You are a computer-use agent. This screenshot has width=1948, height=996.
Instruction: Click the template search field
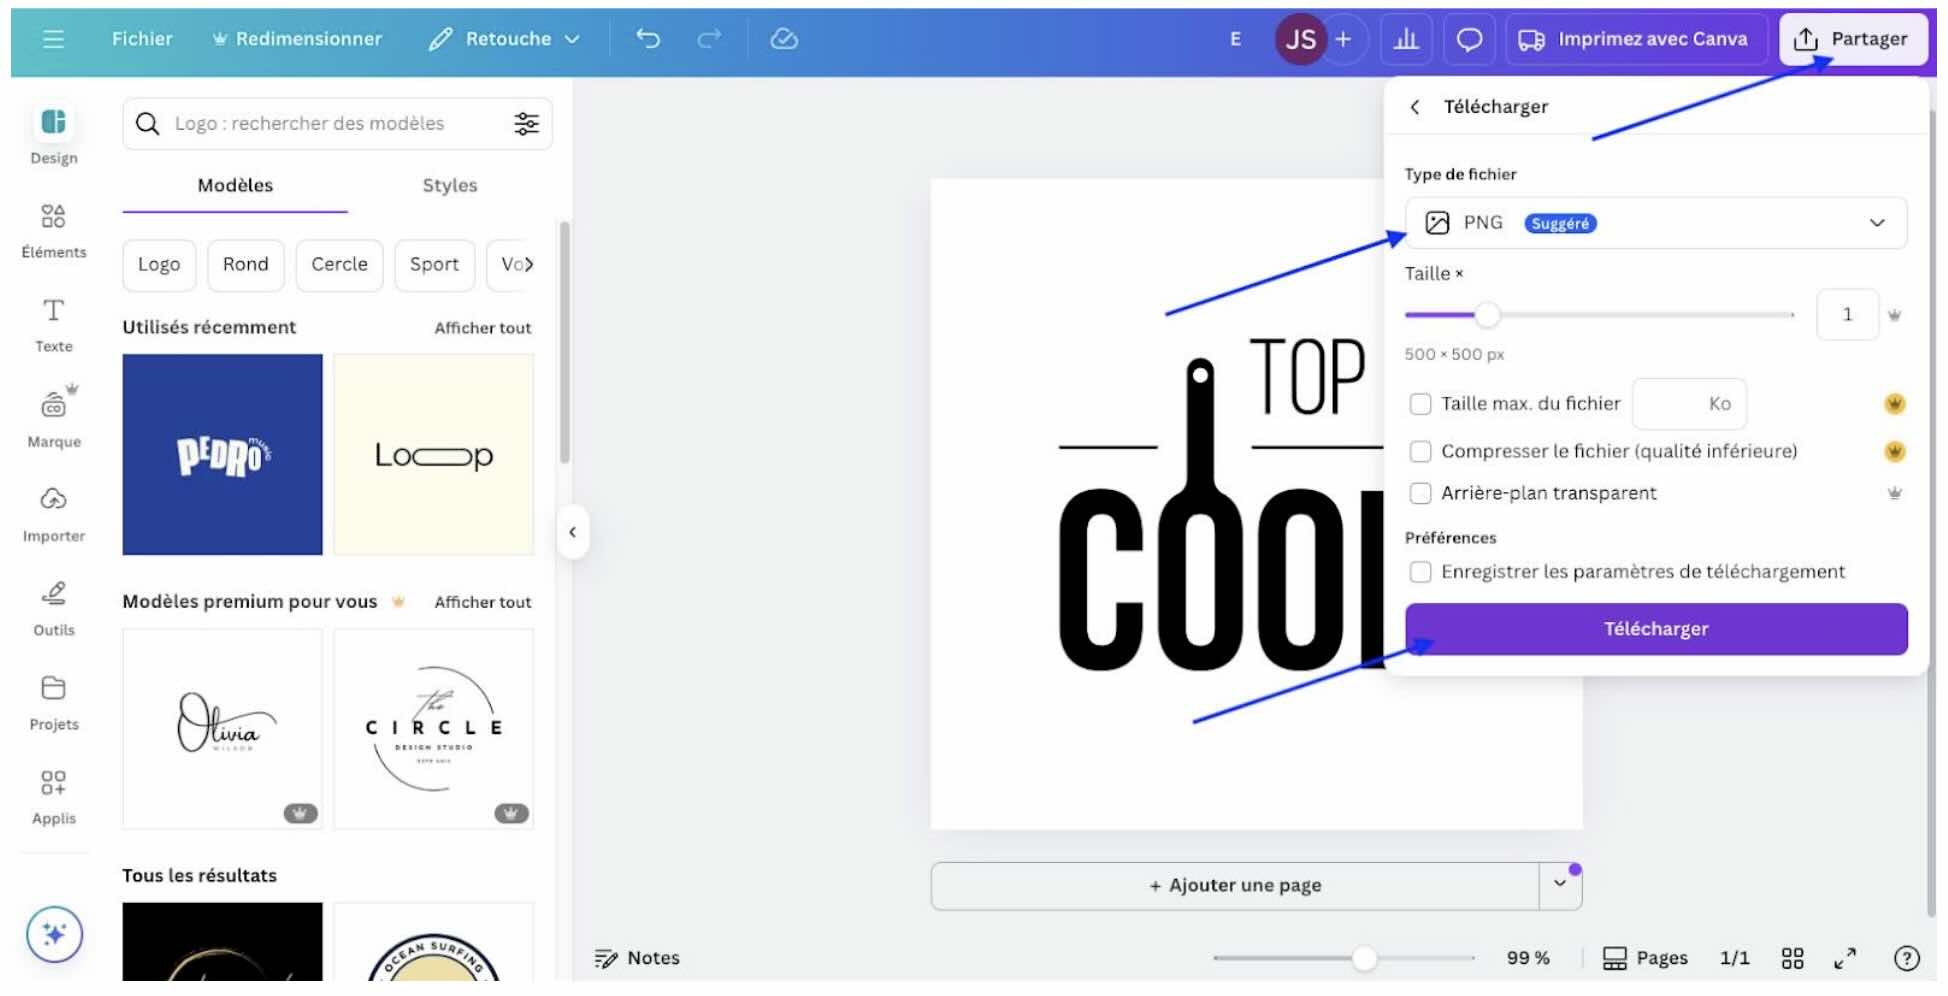pyautogui.click(x=338, y=123)
